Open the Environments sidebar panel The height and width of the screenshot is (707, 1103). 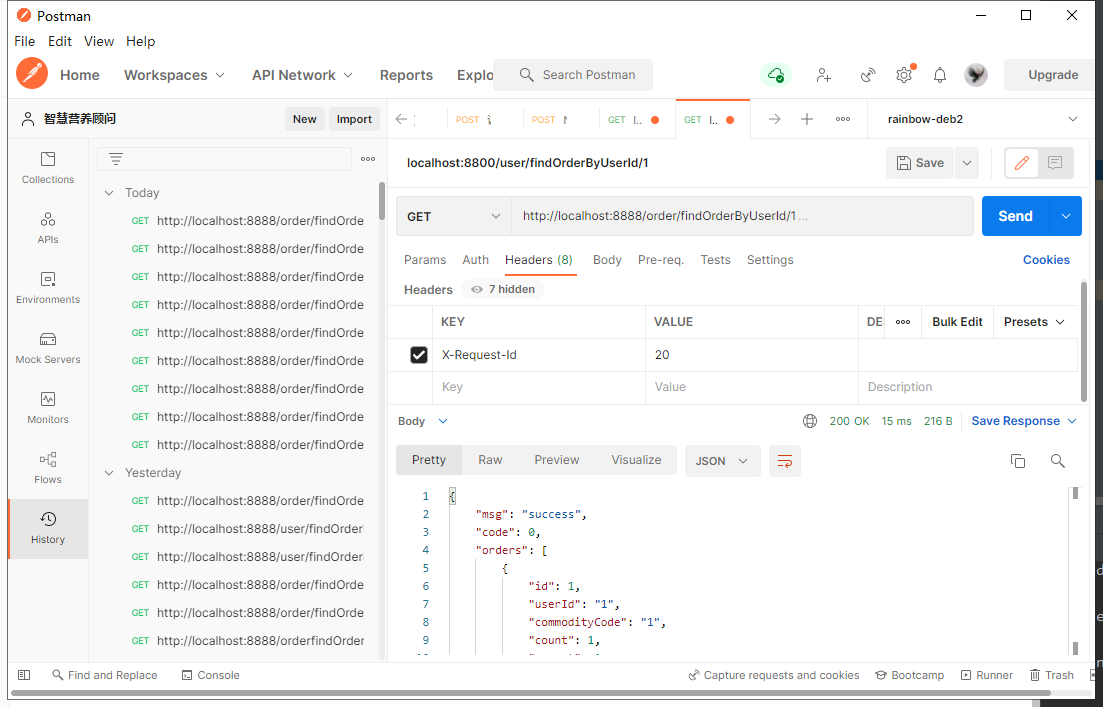48,288
